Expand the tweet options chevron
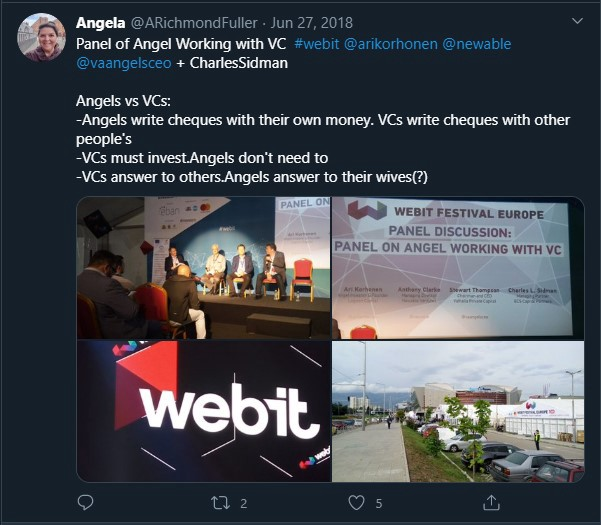 click(577, 21)
